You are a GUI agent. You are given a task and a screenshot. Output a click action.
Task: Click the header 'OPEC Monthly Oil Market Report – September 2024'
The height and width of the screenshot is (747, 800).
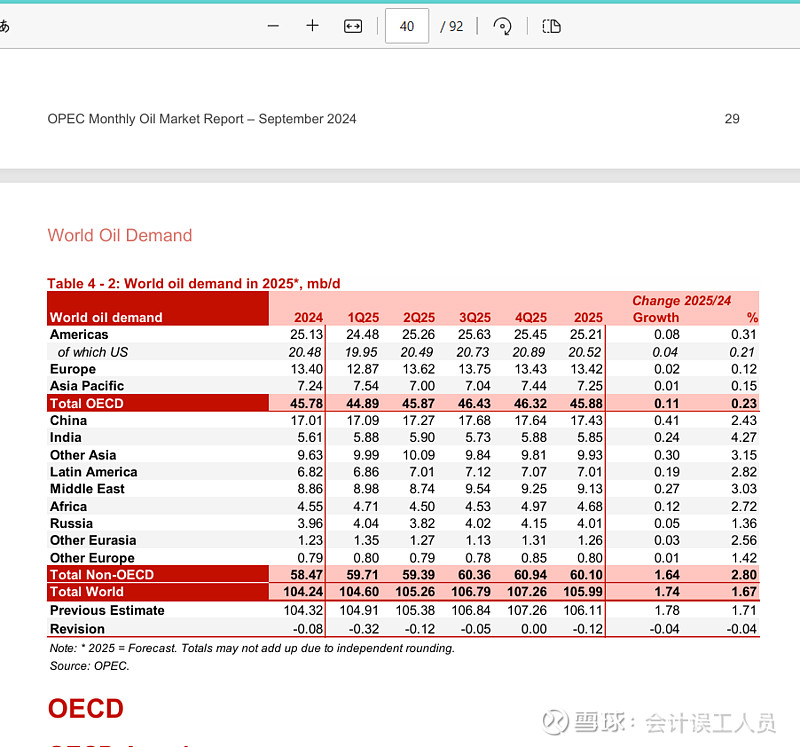click(202, 119)
